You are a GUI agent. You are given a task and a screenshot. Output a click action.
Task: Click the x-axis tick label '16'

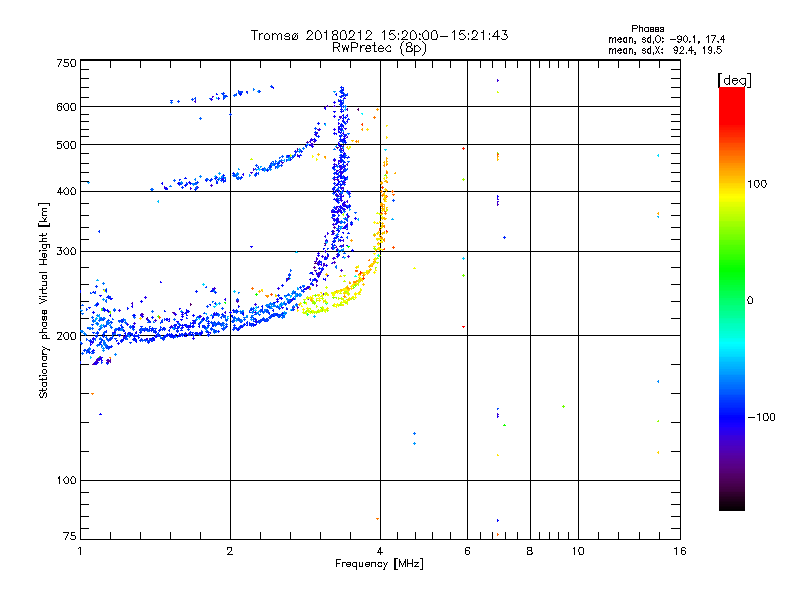point(680,551)
